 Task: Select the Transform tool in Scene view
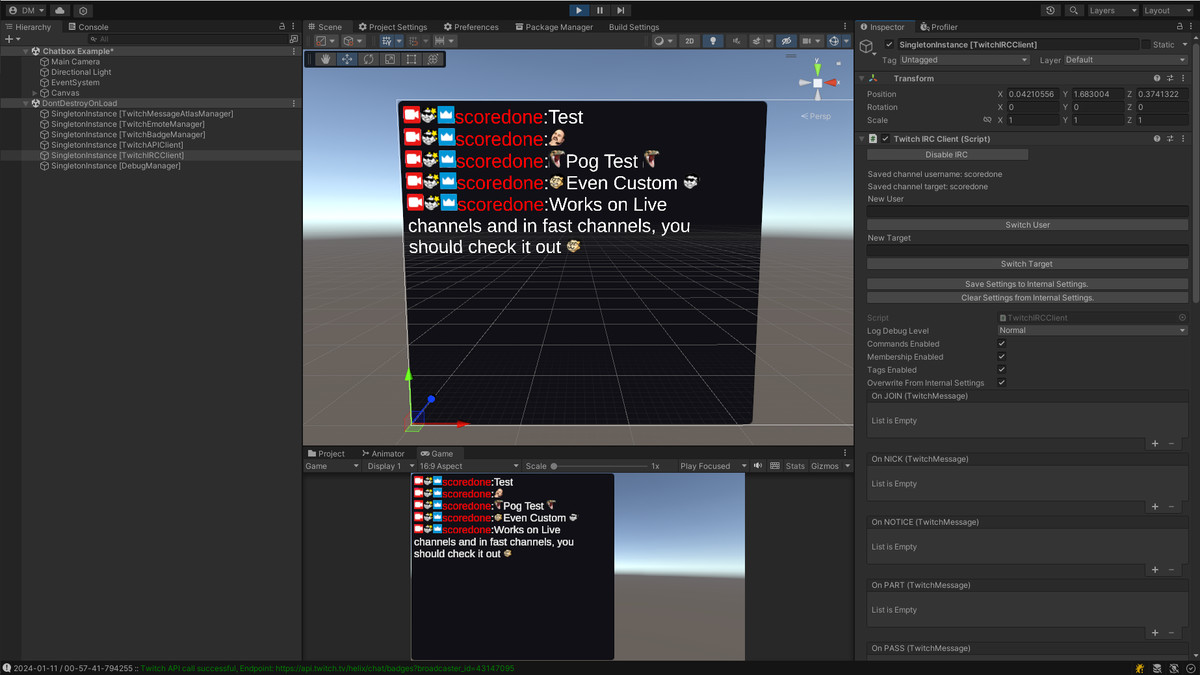[x=433, y=59]
